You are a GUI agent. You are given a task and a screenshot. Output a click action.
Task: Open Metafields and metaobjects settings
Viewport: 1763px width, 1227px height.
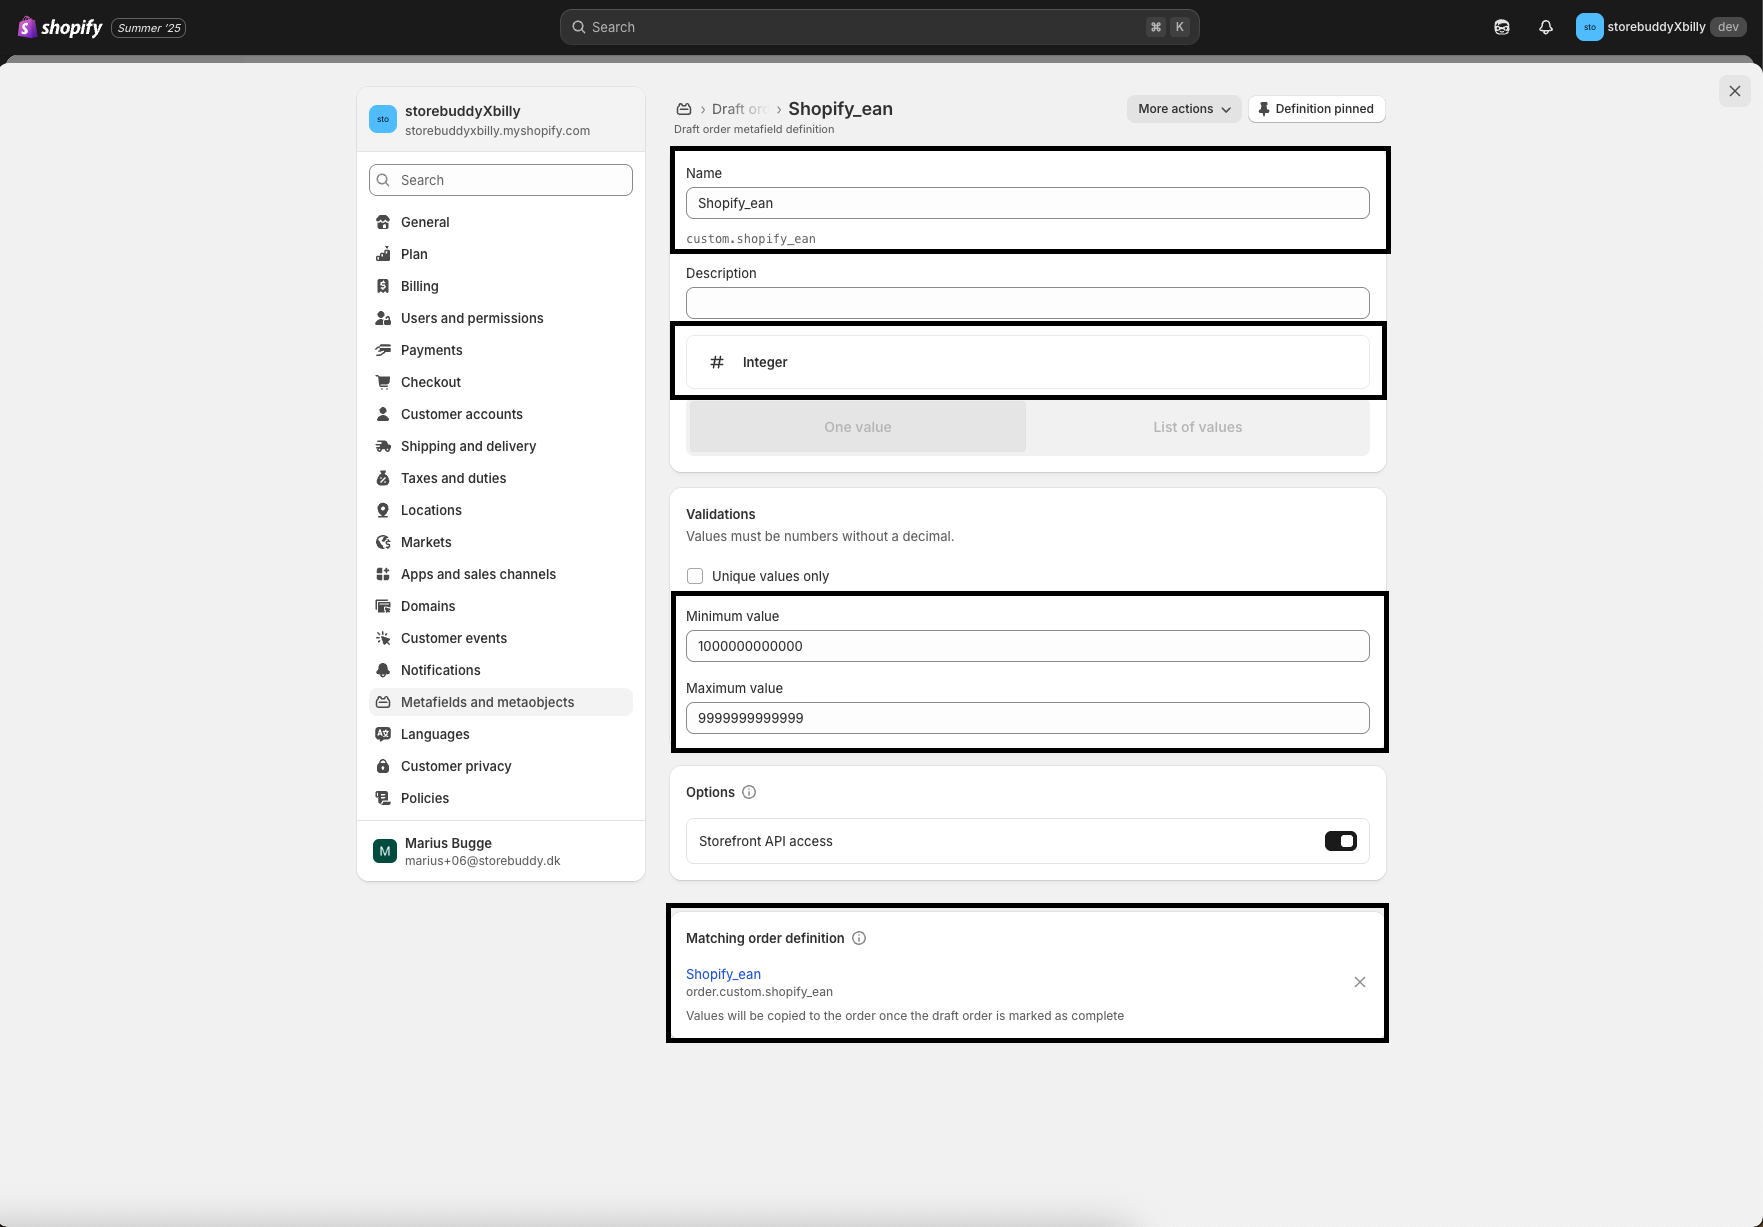pos(501,702)
